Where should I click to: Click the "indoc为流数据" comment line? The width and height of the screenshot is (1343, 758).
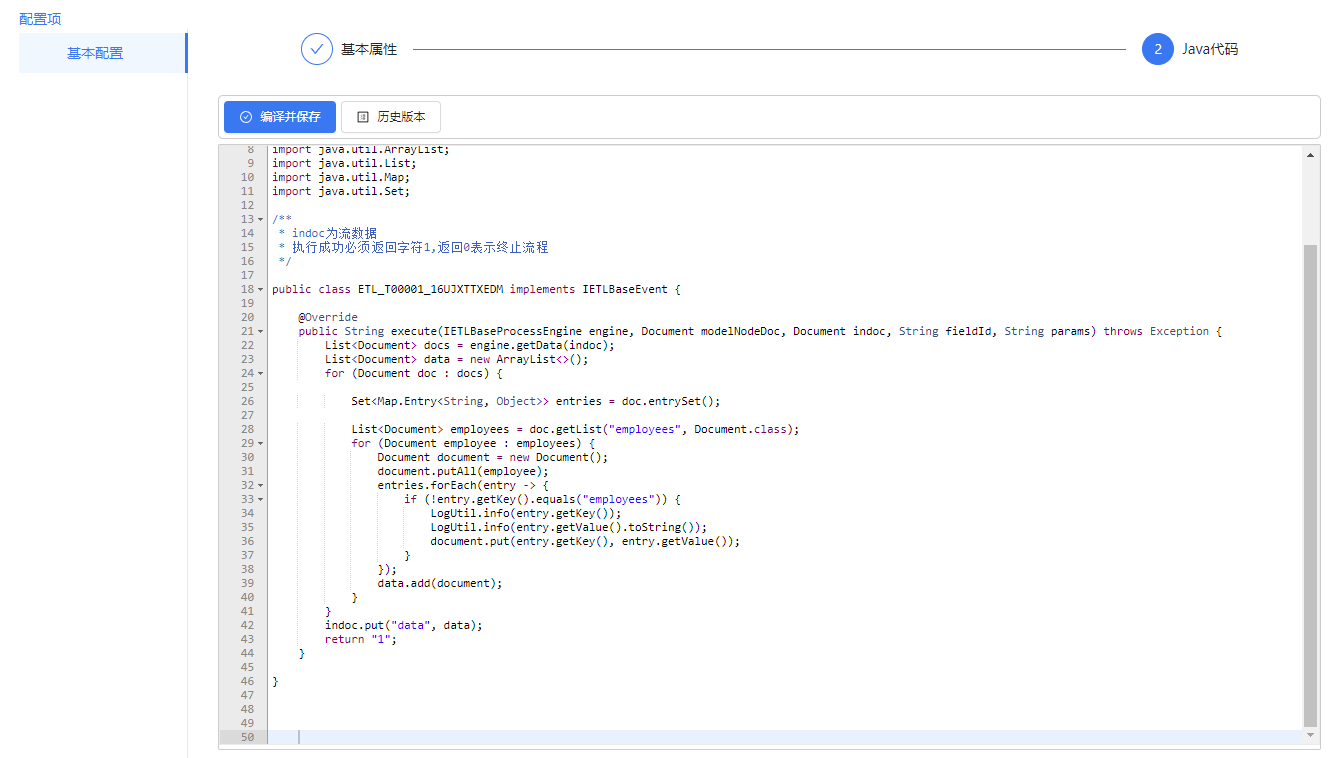[x=328, y=233]
